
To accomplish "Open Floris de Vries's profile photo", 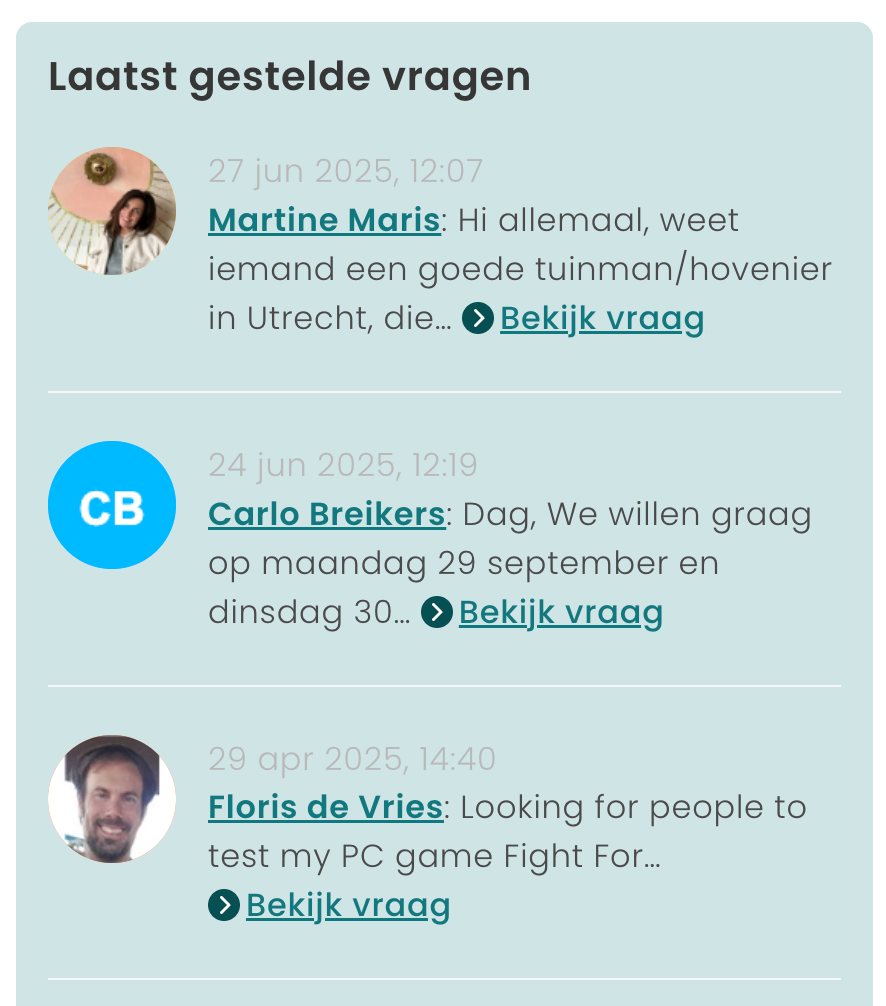I will [x=112, y=799].
